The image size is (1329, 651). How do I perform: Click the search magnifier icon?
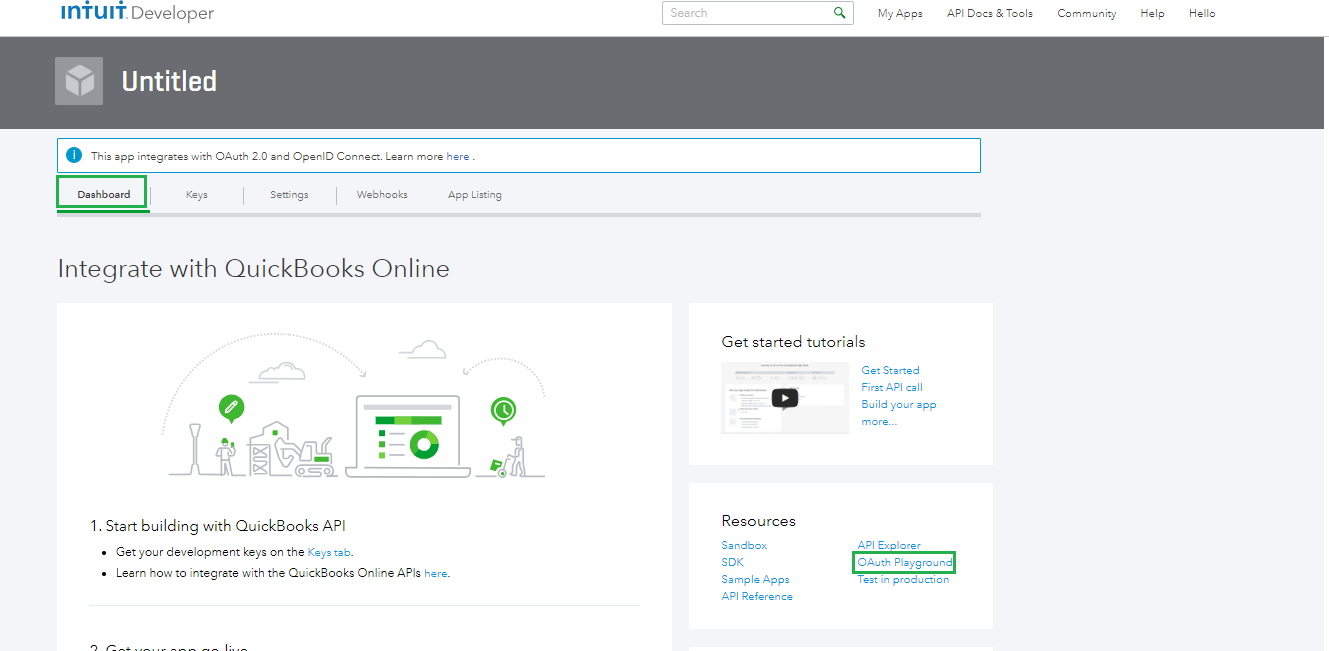(840, 13)
